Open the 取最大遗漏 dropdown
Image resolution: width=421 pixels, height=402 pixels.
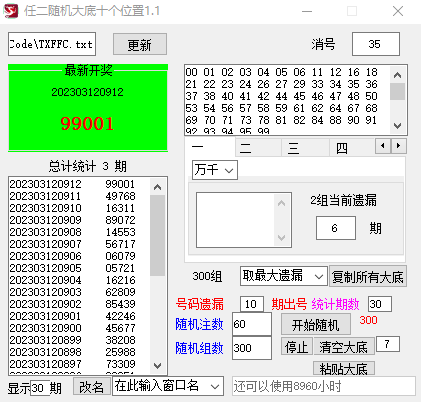point(284,276)
